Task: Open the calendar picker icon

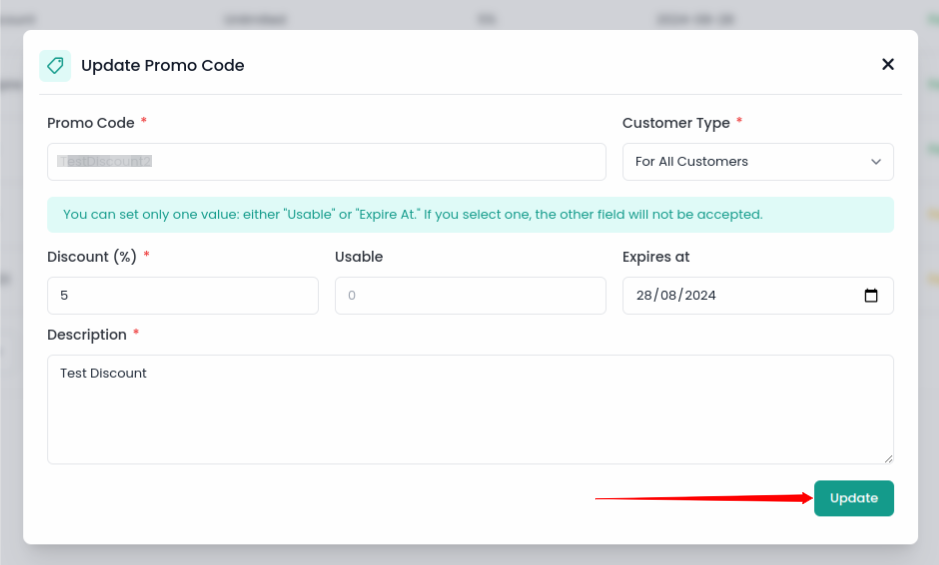Action: (x=870, y=296)
